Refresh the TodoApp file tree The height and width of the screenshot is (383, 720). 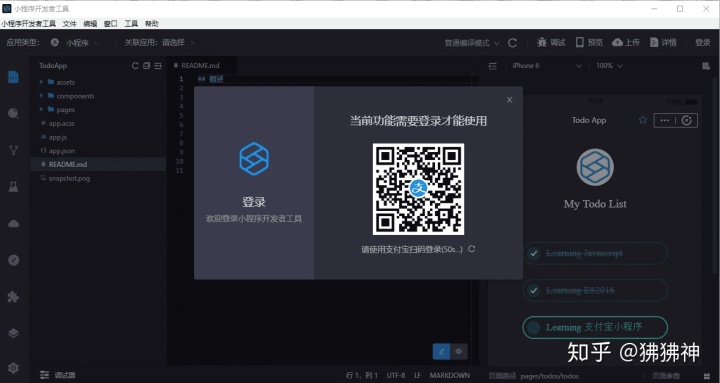135,66
